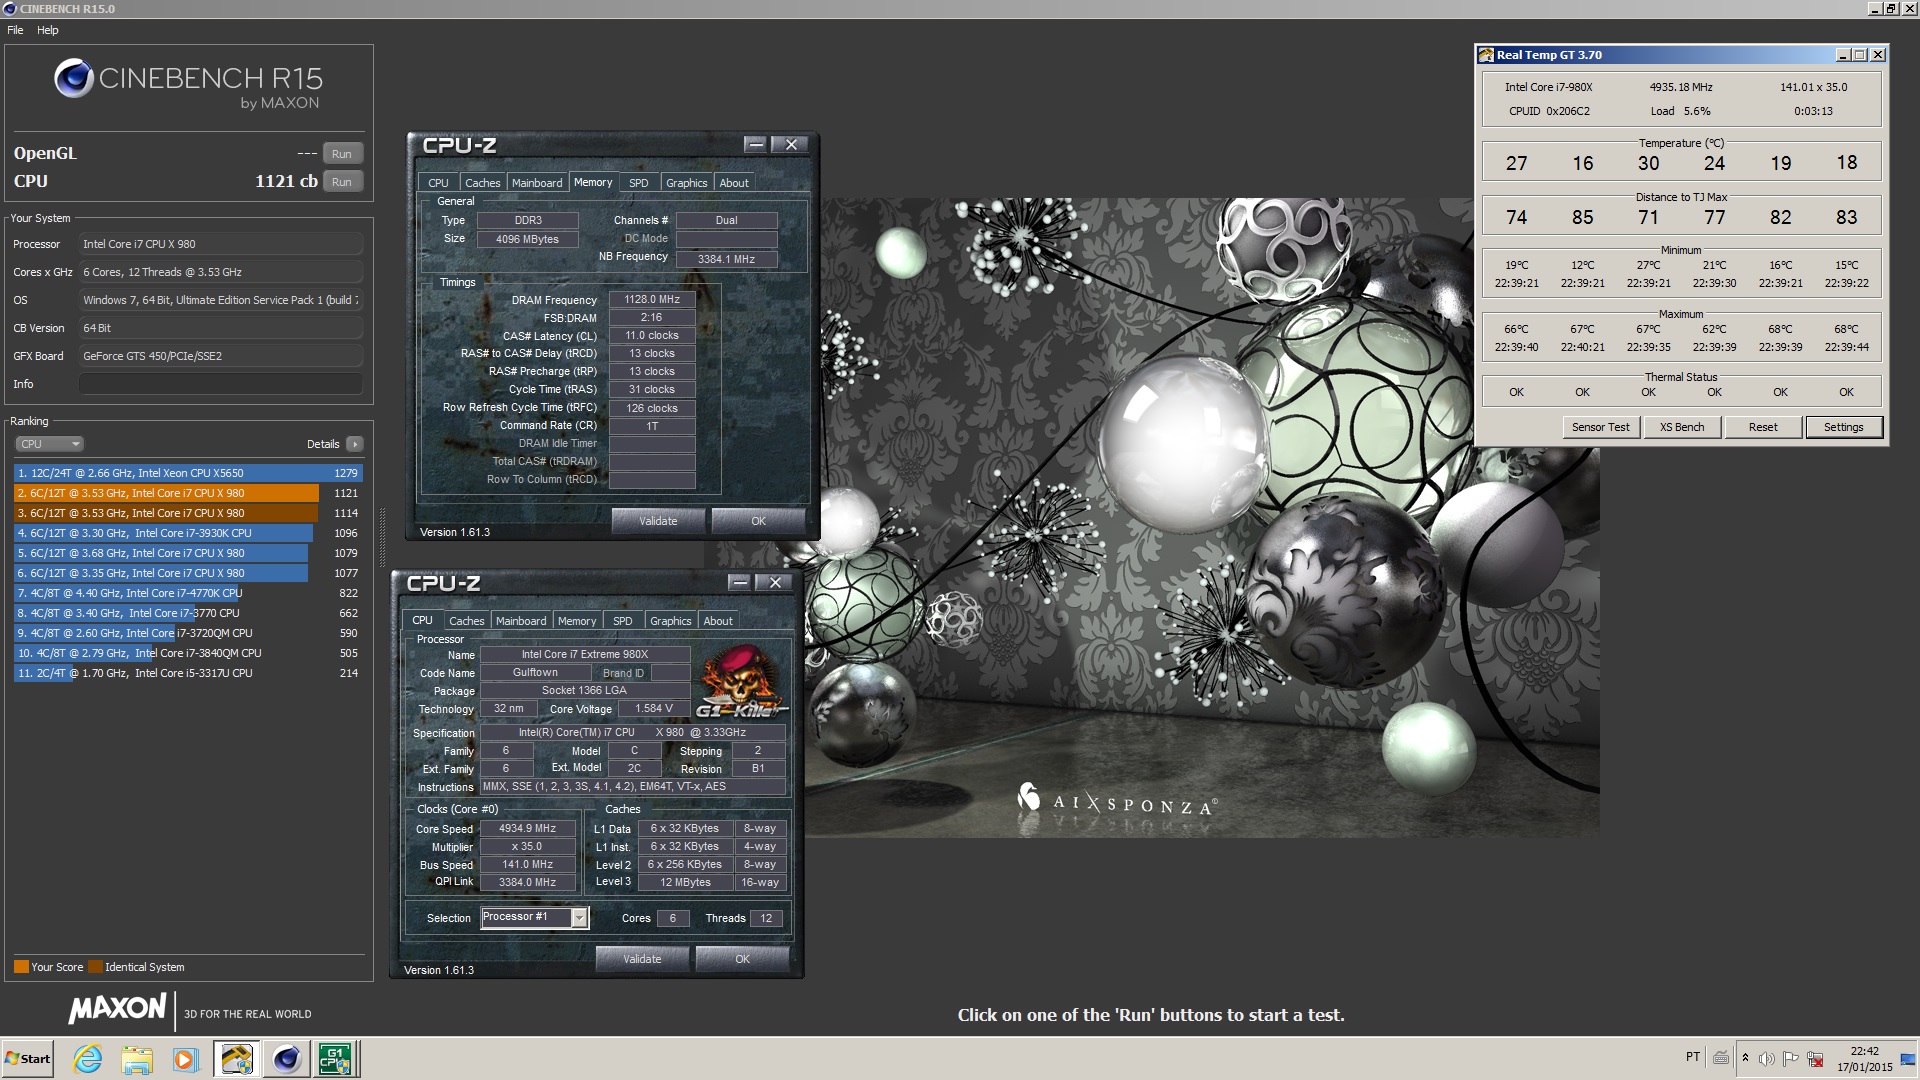Click the PT input language indicator
The image size is (1920, 1080).
(1693, 1057)
